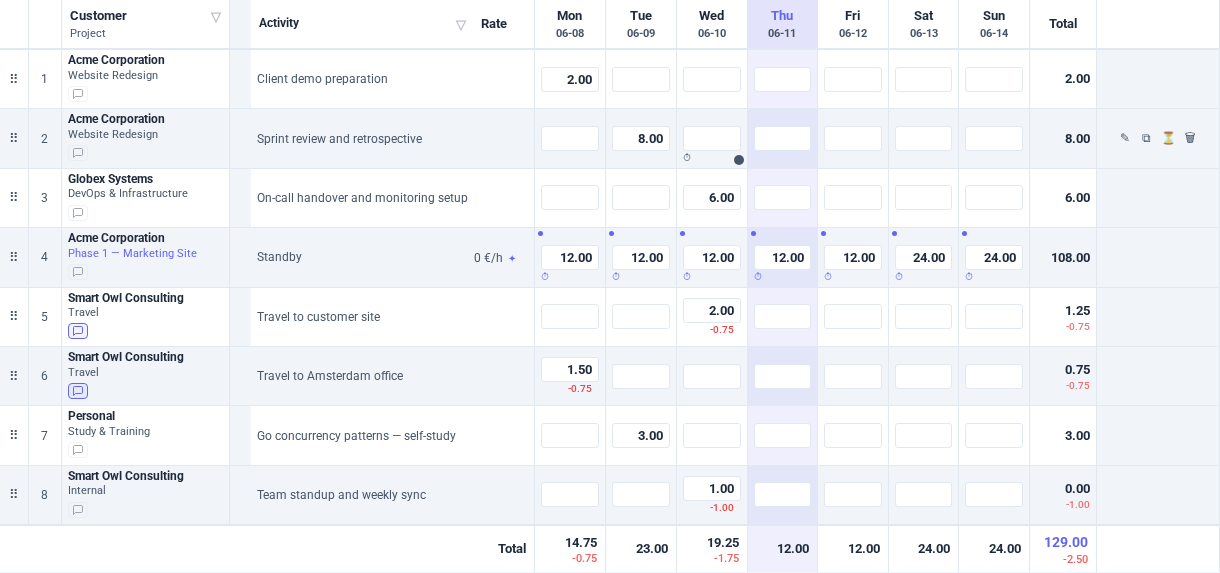Screen dimensions: 1220x573
Task: Click the highlighted Thu 06-11 header
Action: 782,24
